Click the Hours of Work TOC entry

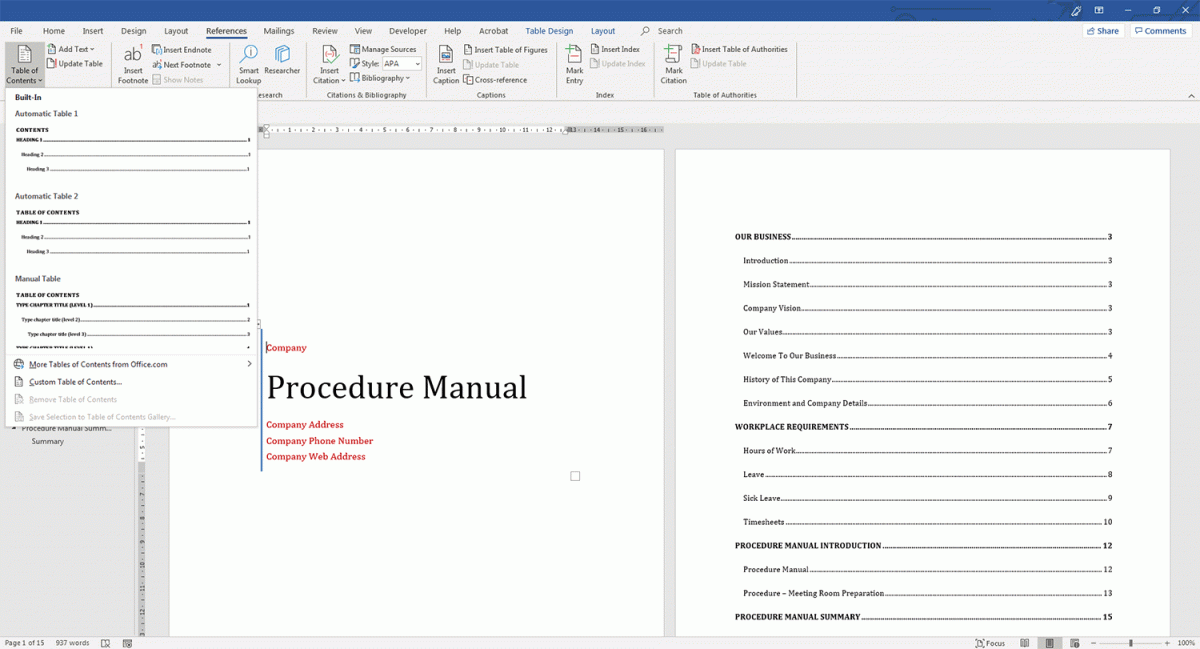click(x=927, y=451)
